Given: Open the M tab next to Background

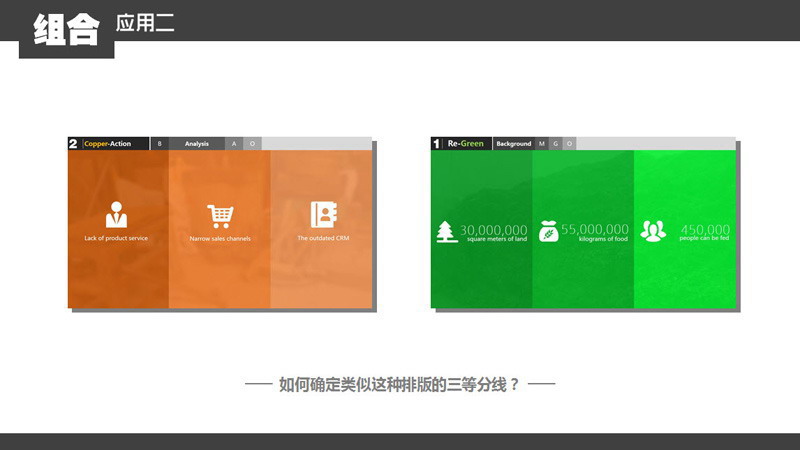Looking at the screenshot, I should (x=542, y=144).
